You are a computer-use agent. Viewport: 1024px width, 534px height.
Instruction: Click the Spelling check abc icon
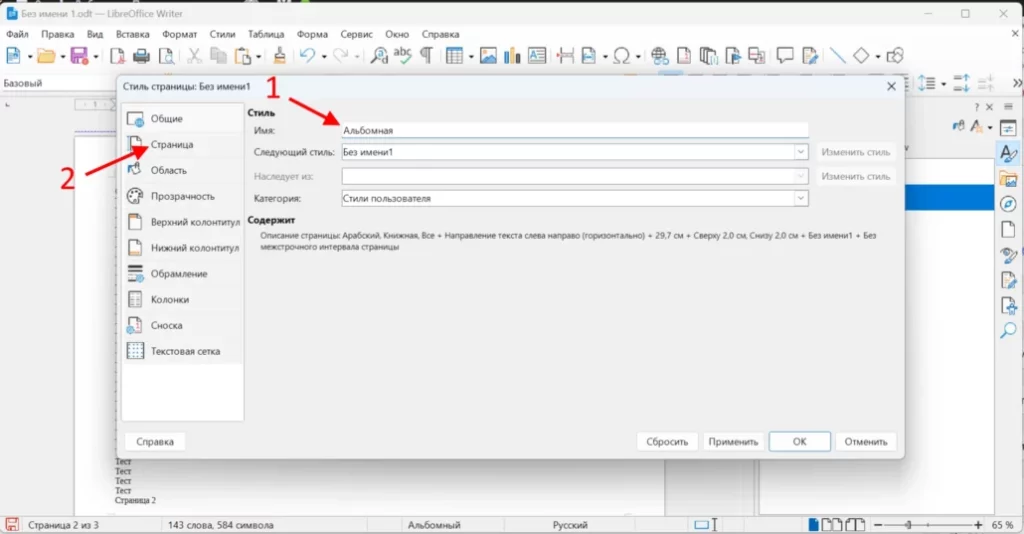coord(403,55)
